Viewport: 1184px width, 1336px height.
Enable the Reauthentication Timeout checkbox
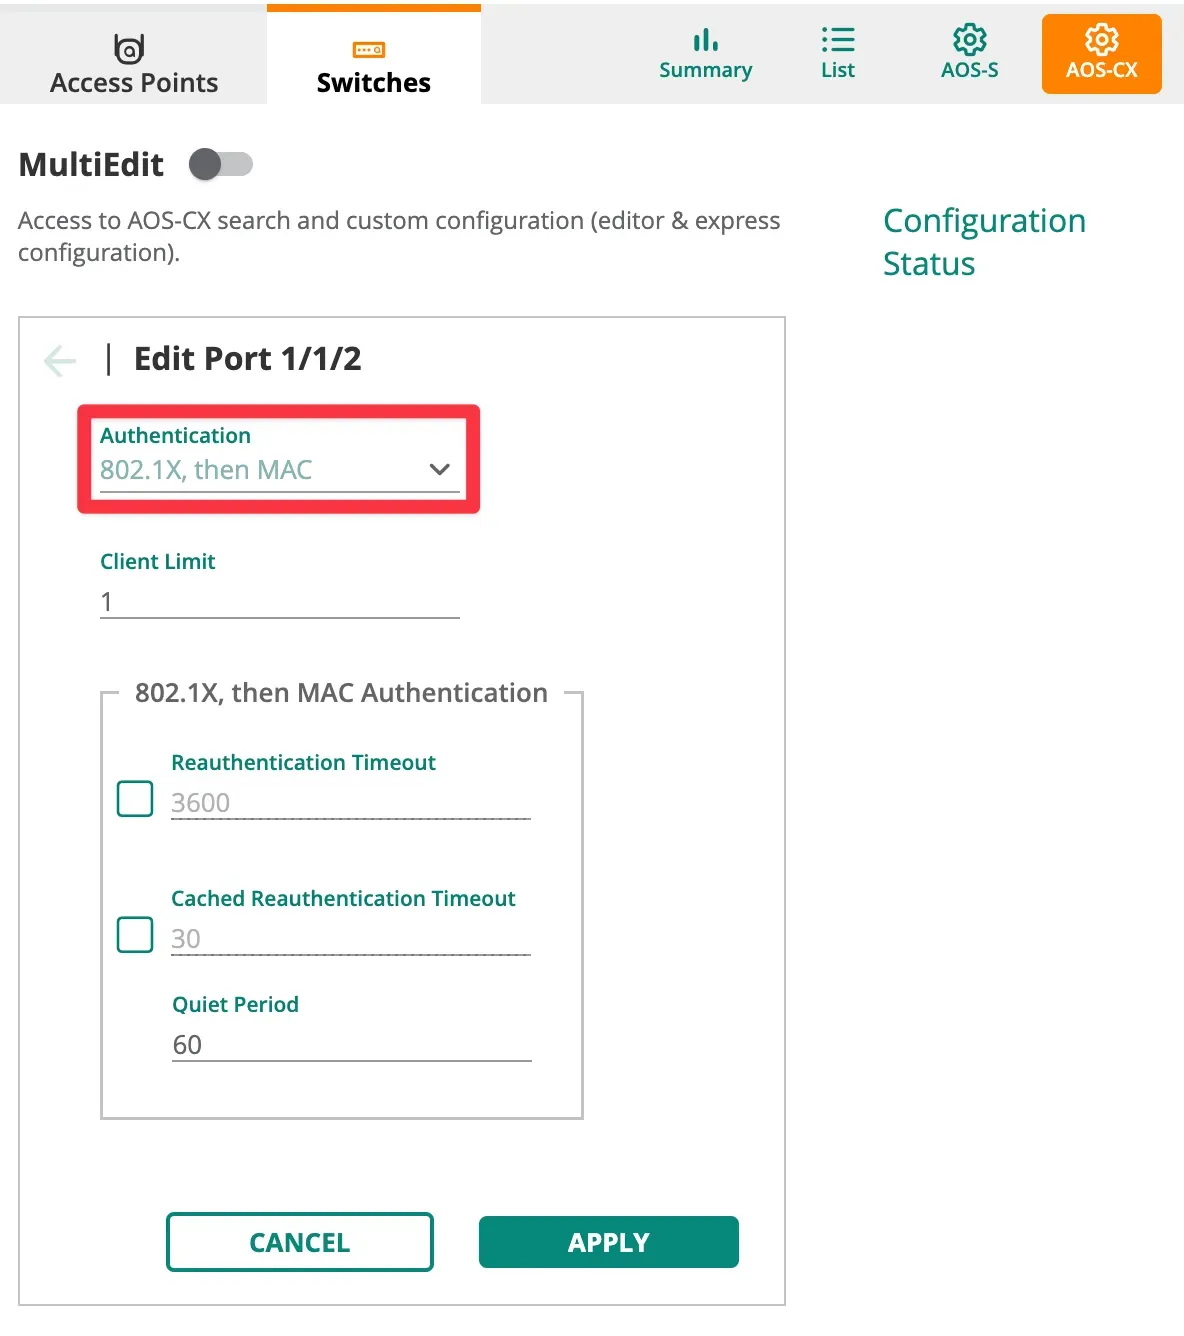[x=135, y=799]
